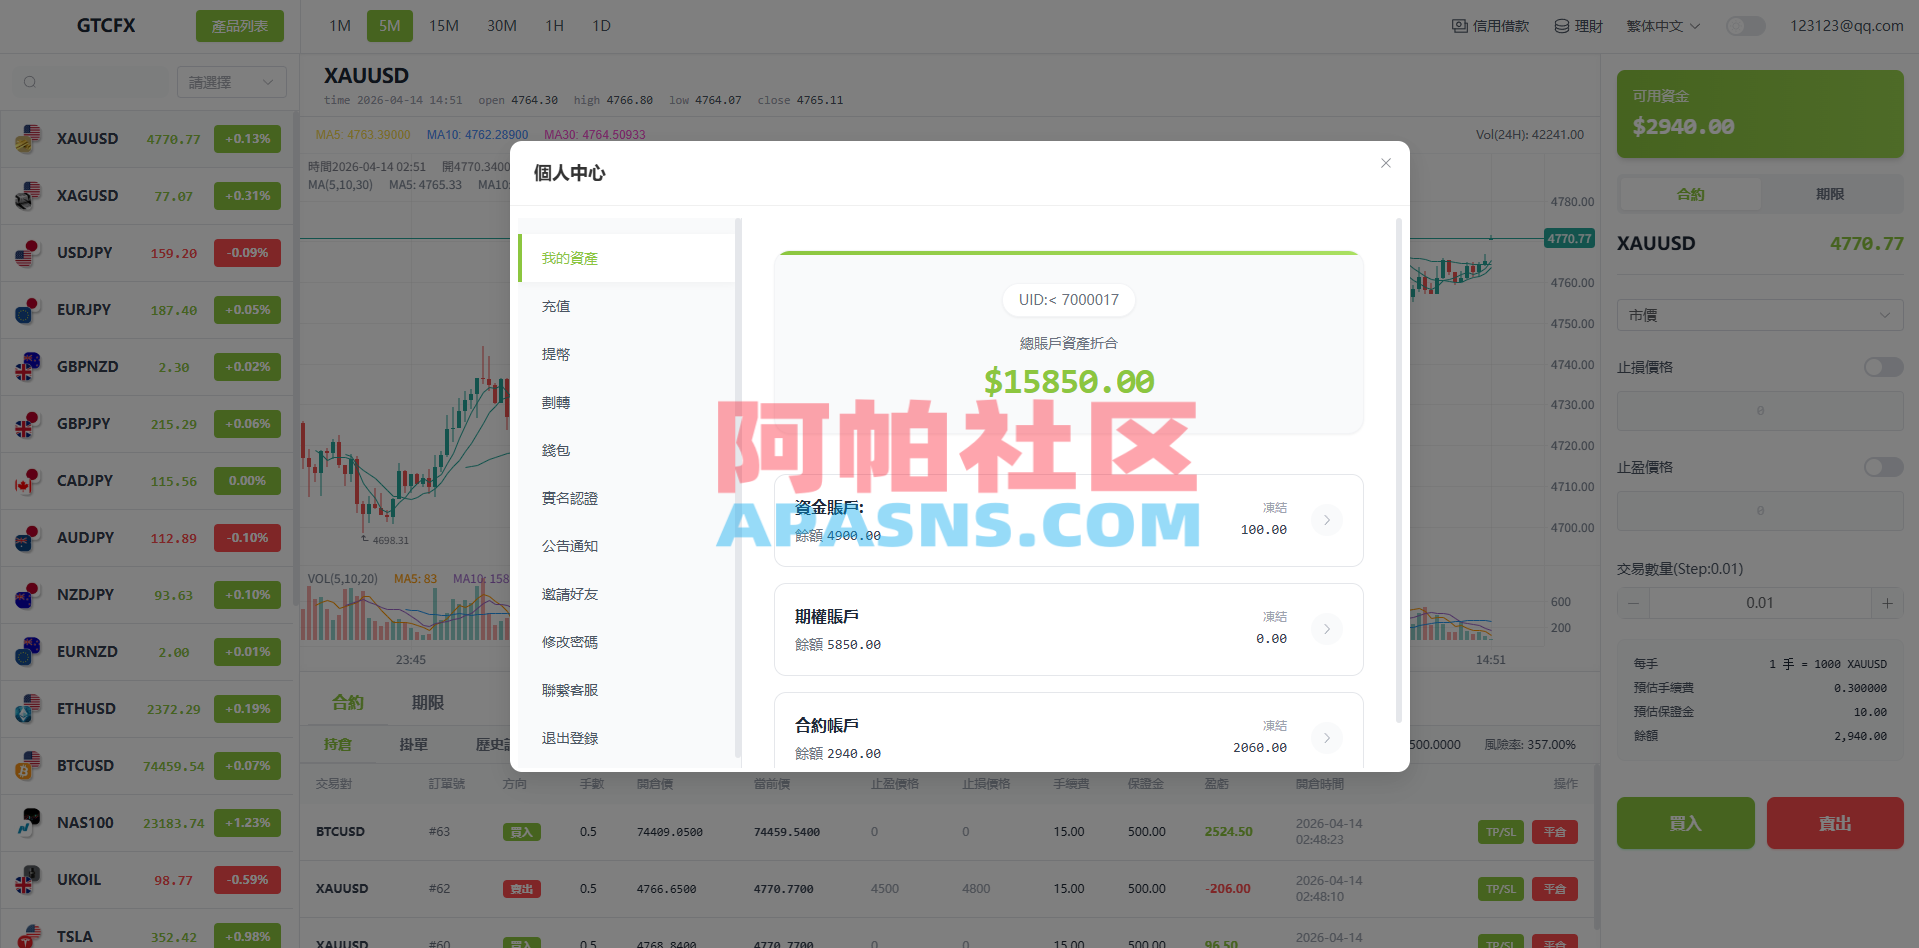Enable the 止盈價格 switch
Viewport: 1919px width, 948px height.
point(1884,467)
